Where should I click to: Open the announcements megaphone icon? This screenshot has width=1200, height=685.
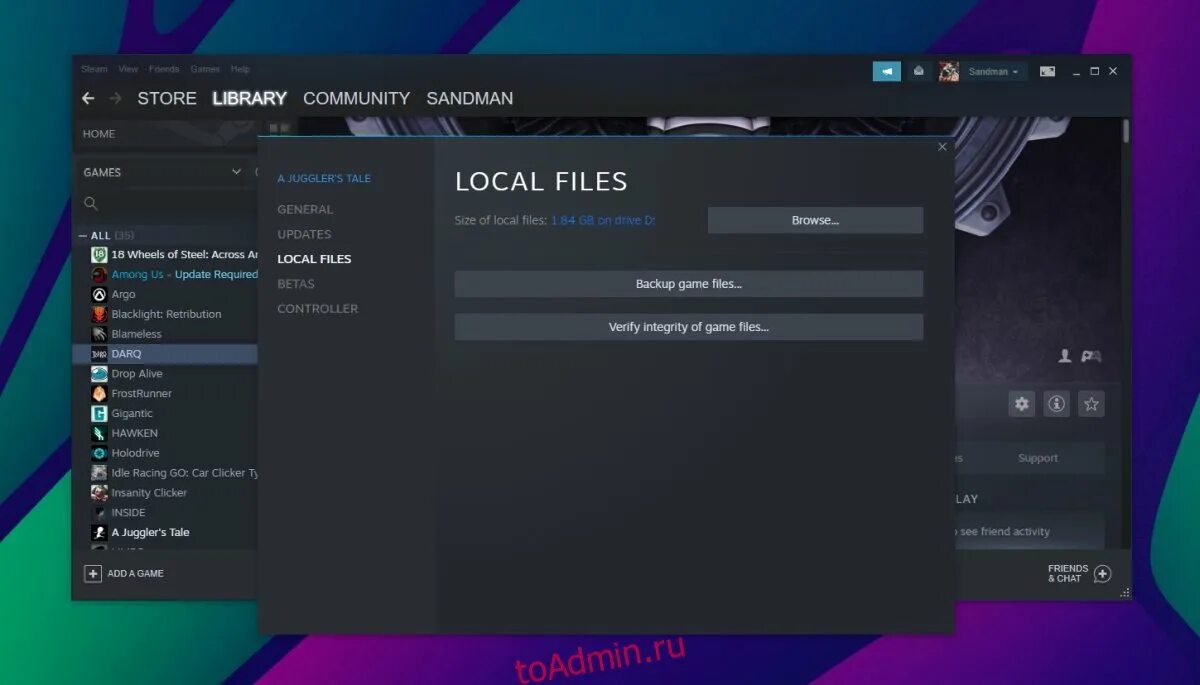coord(886,71)
